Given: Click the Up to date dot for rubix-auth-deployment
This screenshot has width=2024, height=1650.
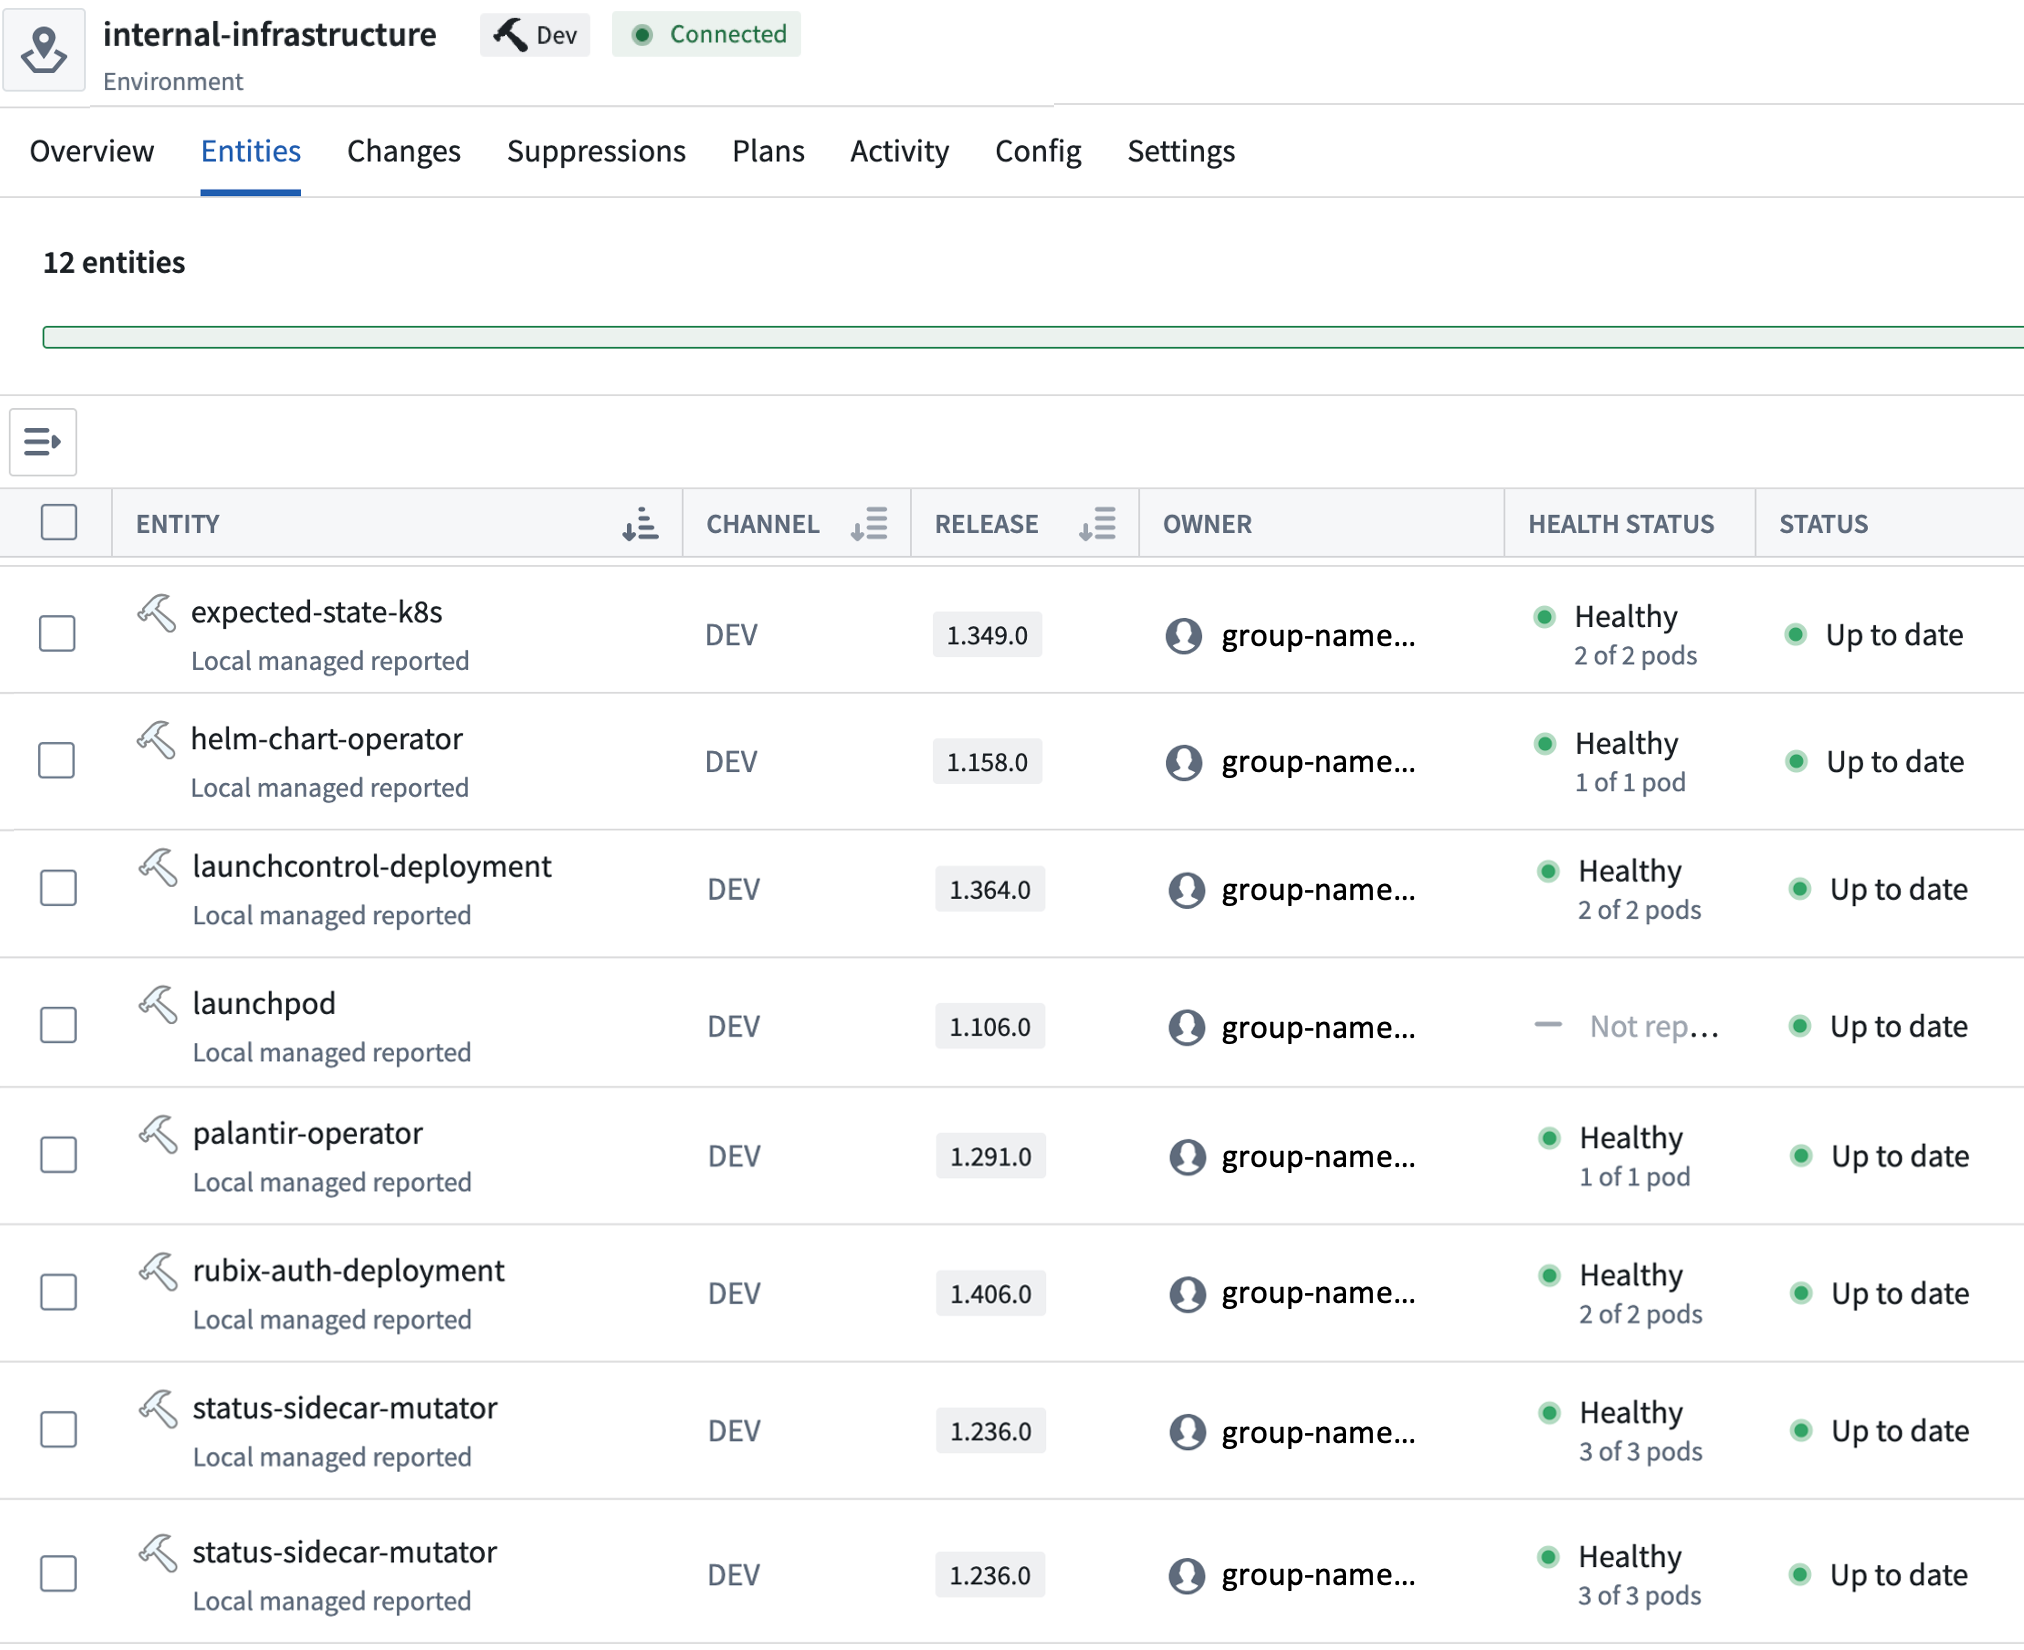Looking at the screenshot, I should [x=1801, y=1293].
